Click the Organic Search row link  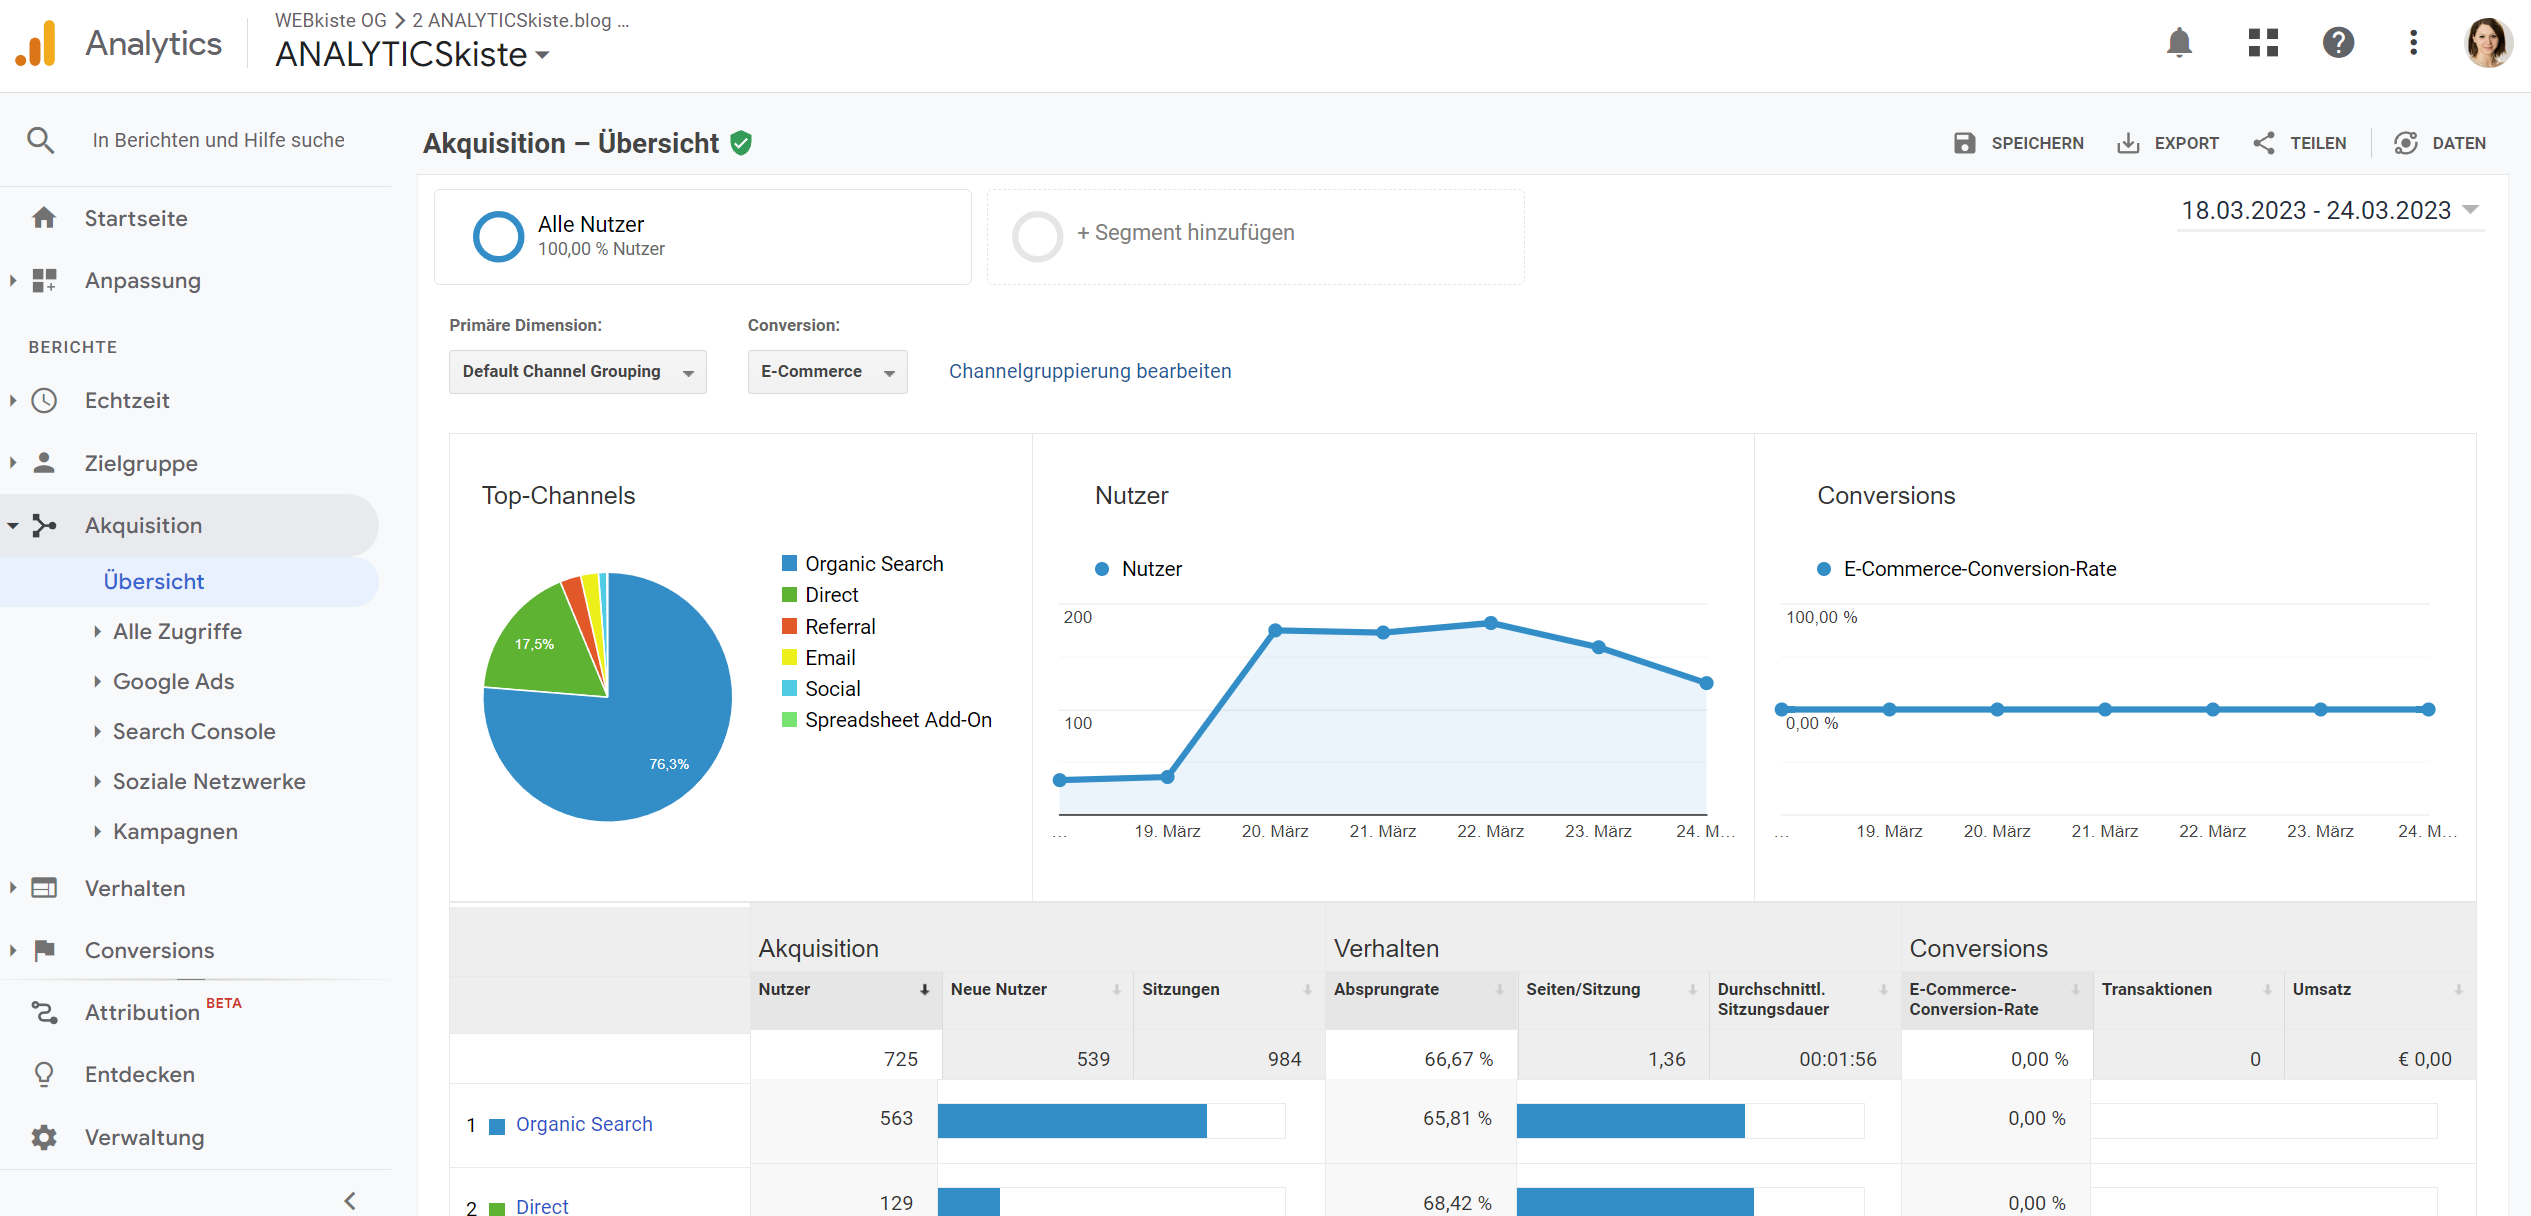pos(584,1124)
